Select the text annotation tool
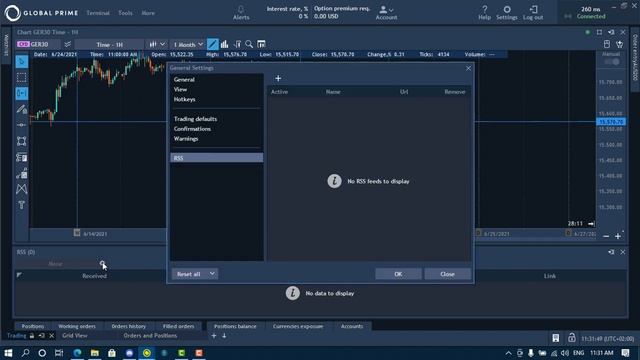The width and height of the screenshot is (640, 360). pyautogui.click(x=22, y=205)
